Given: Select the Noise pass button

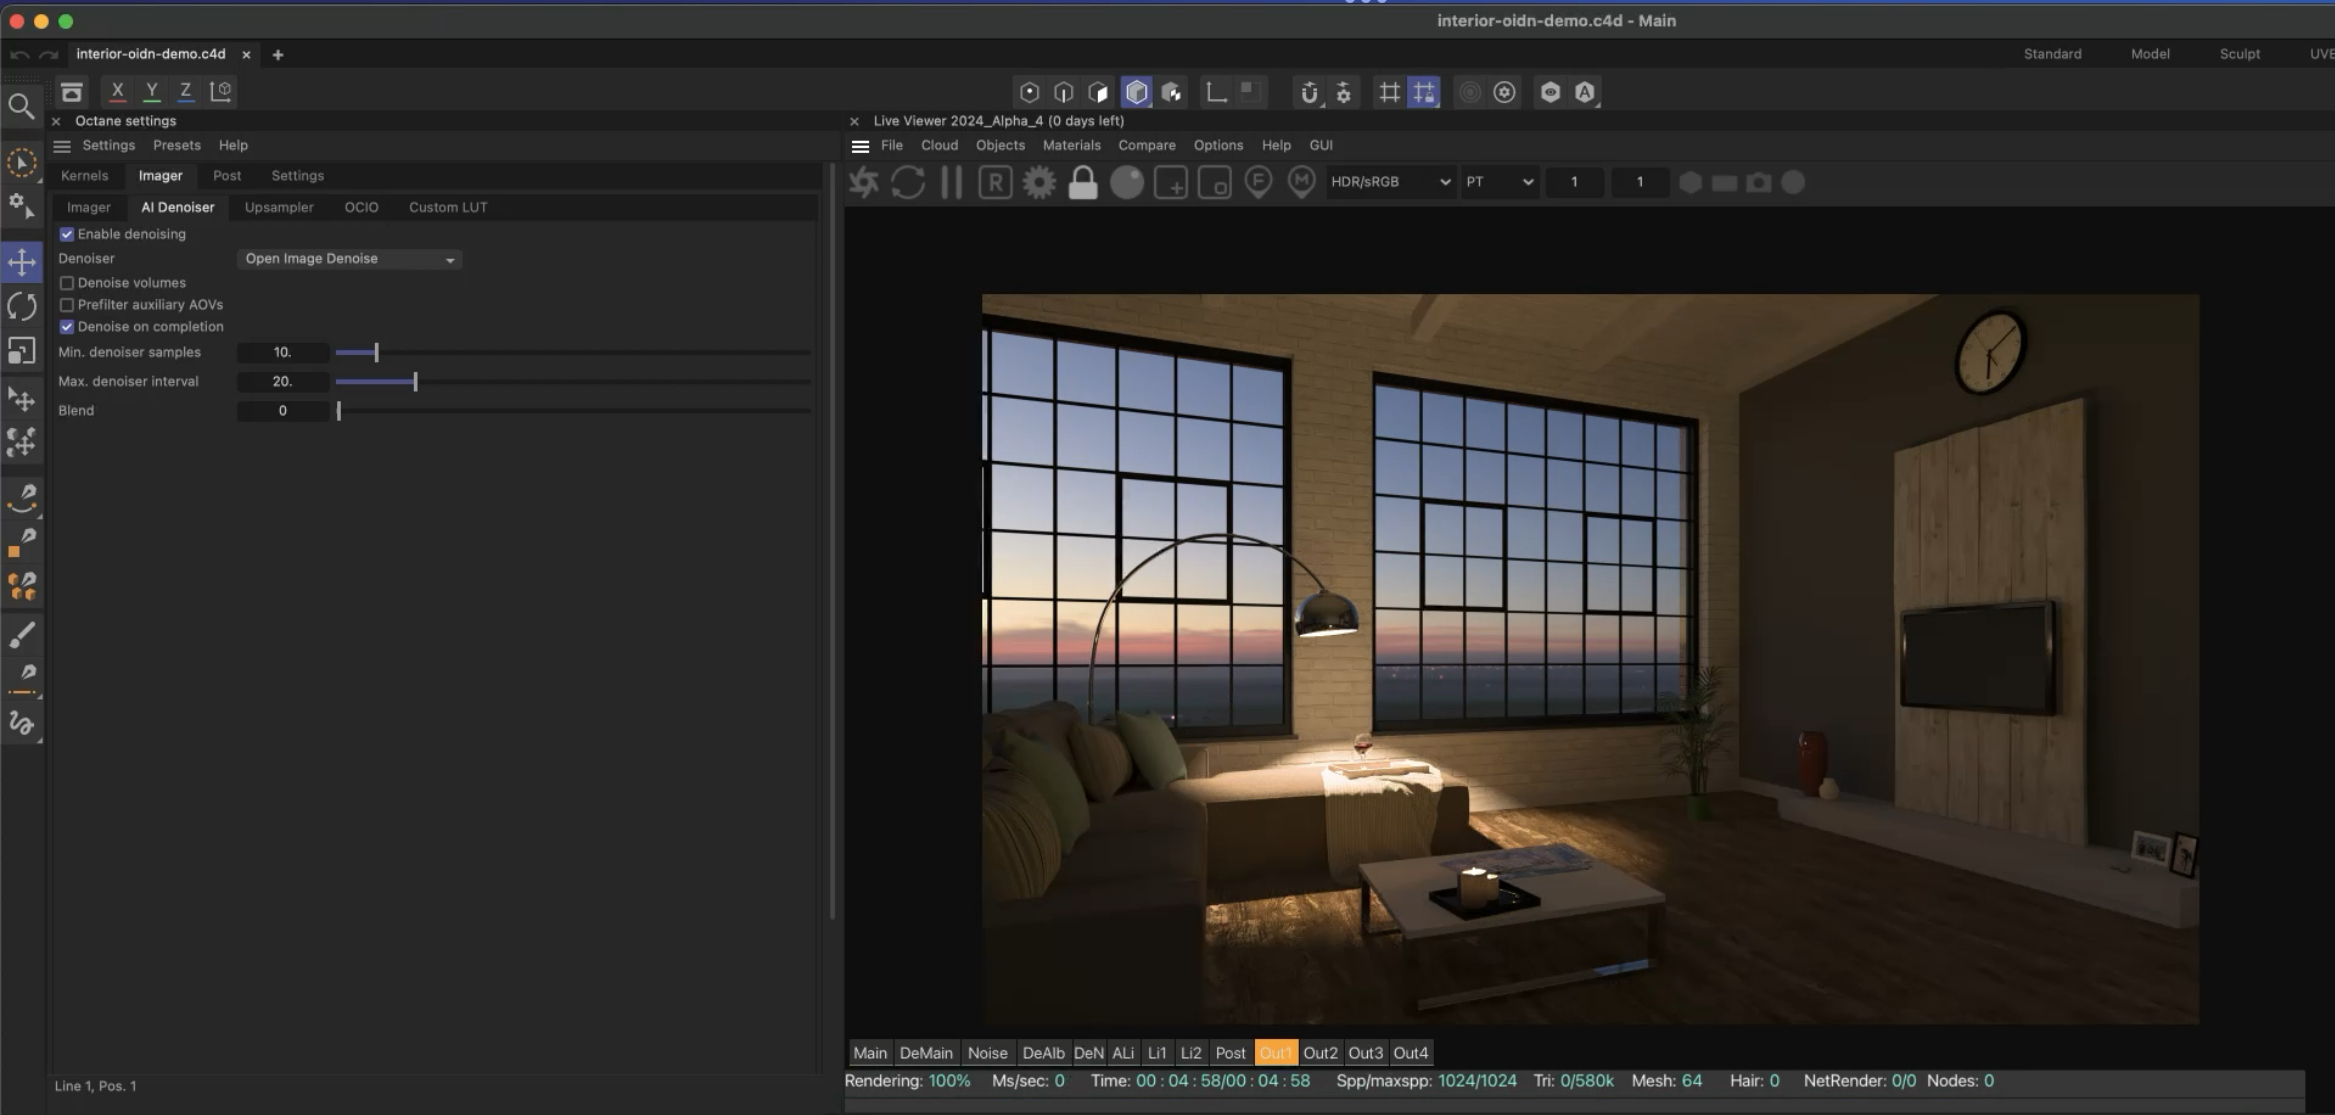Looking at the screenshot, I should pos(987,1053).
